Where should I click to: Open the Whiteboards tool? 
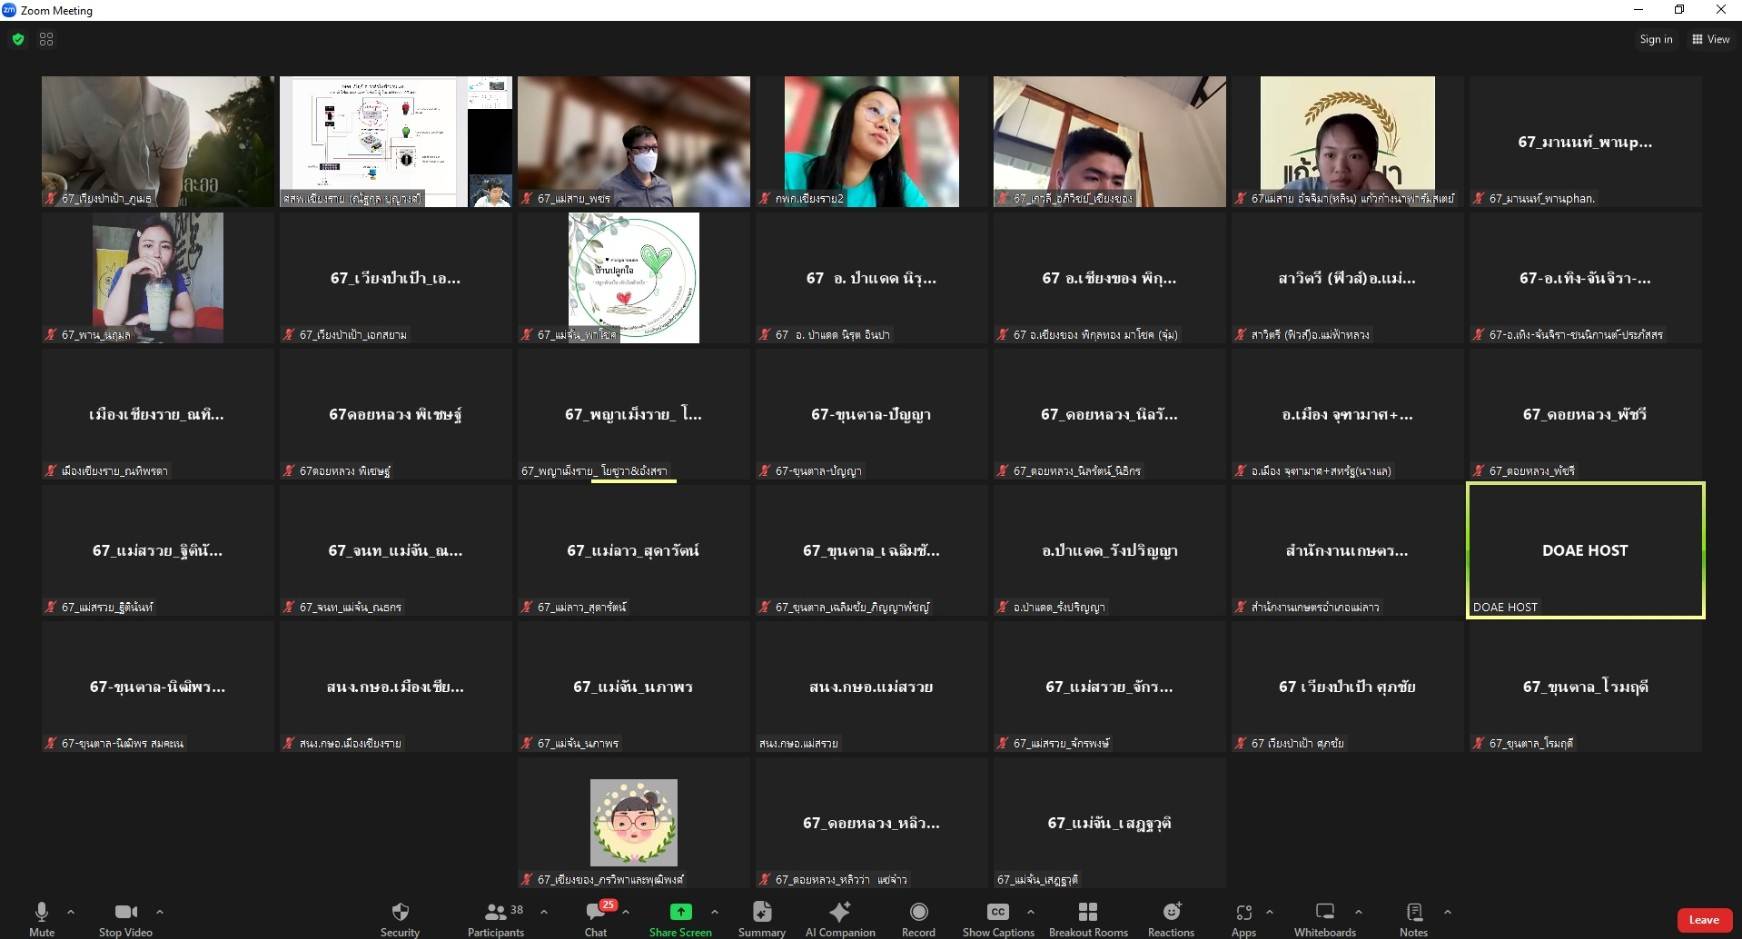[x=1325, y=917]
